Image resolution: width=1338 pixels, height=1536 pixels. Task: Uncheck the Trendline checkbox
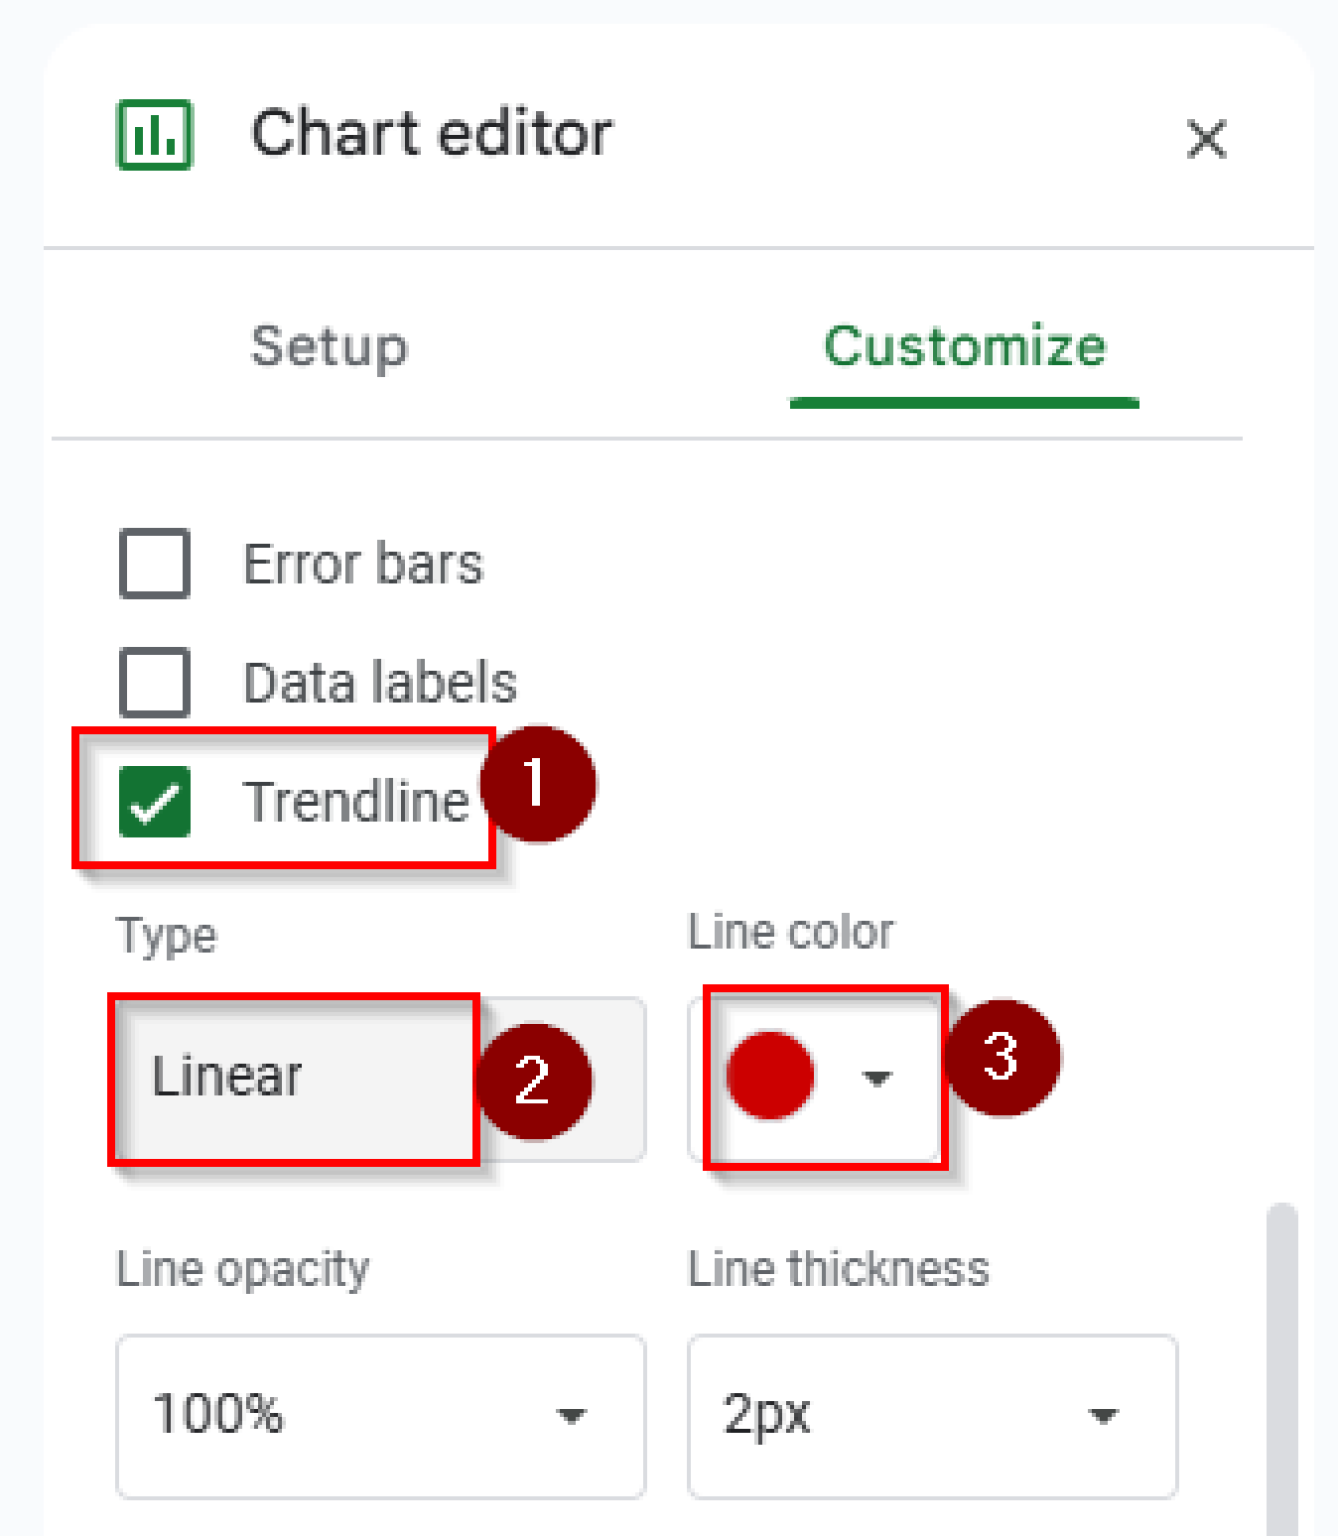click(155, 801)
